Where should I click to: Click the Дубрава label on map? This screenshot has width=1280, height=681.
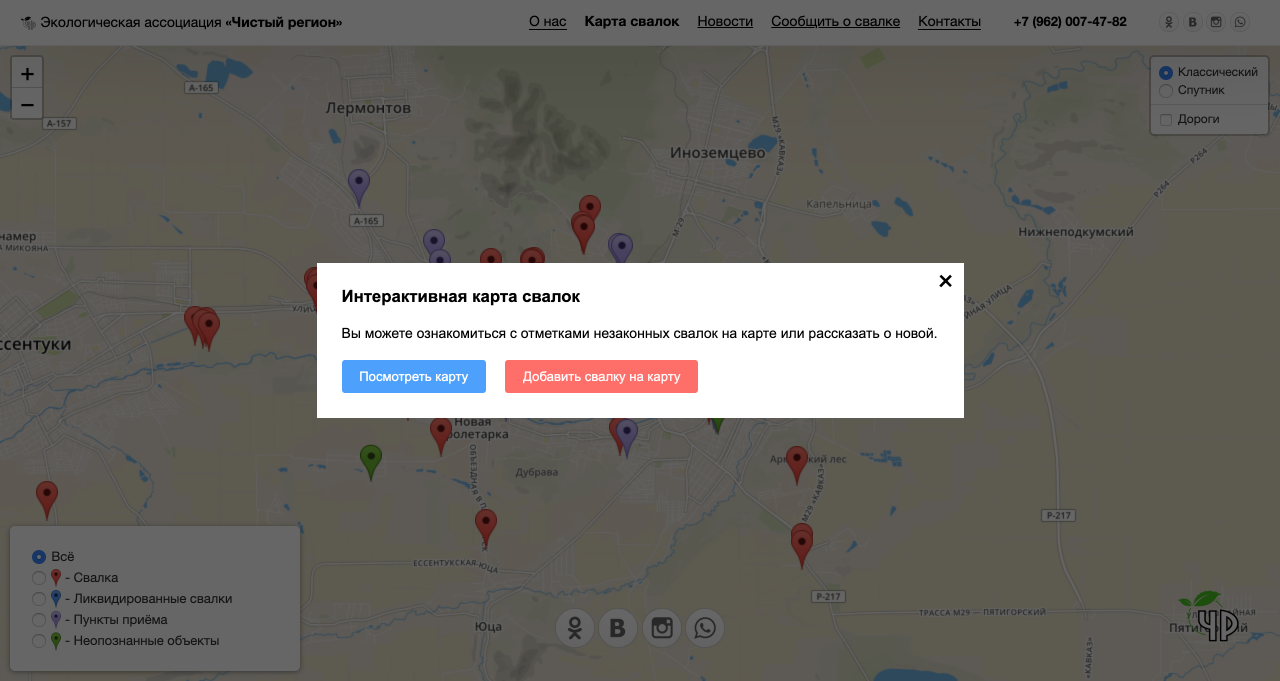coord(537,472)
